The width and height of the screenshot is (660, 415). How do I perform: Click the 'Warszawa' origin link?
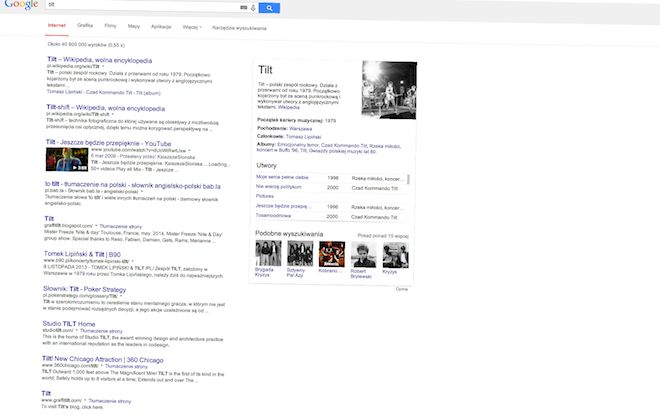coord(301,128)
